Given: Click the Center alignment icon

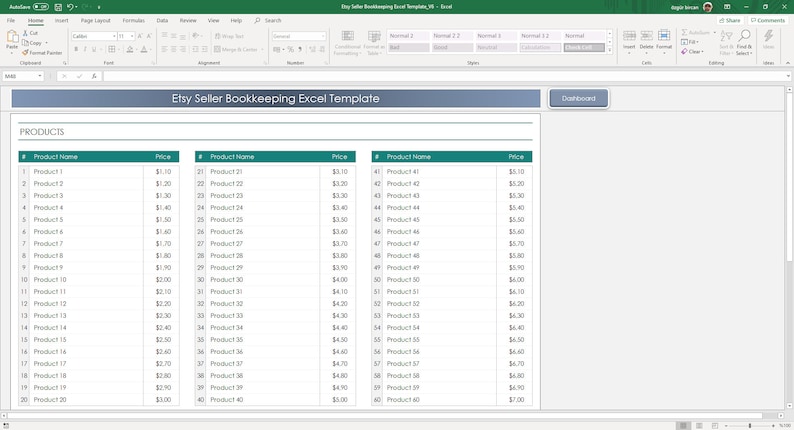Looking at the screenshot, I should [173, 49].
